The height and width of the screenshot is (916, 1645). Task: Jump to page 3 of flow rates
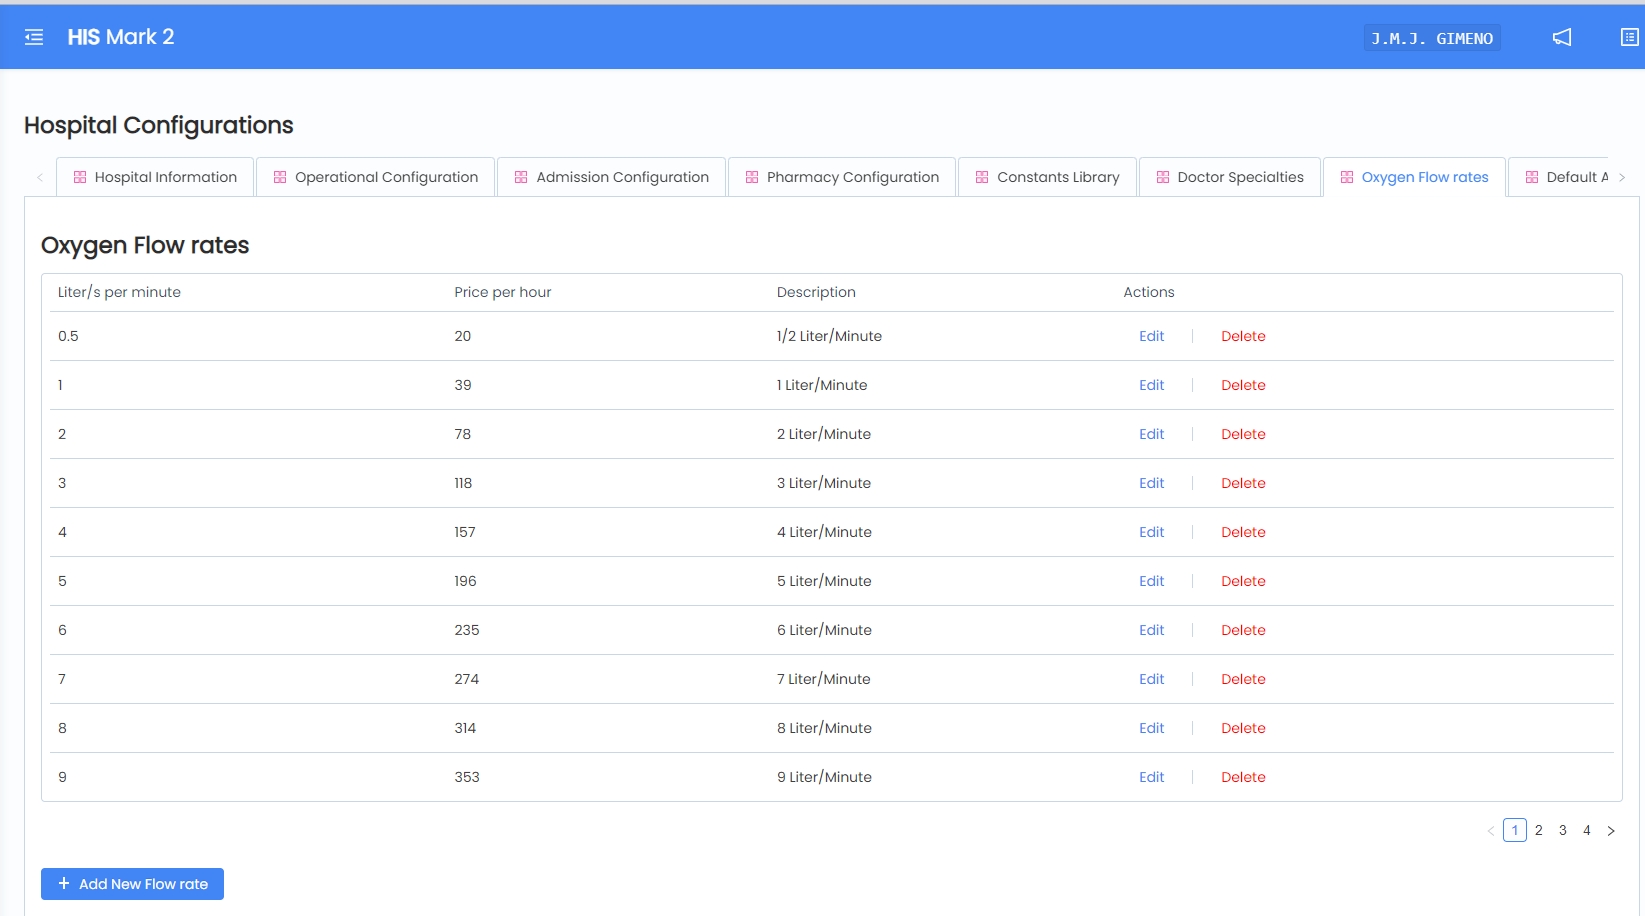(1562, 831)
